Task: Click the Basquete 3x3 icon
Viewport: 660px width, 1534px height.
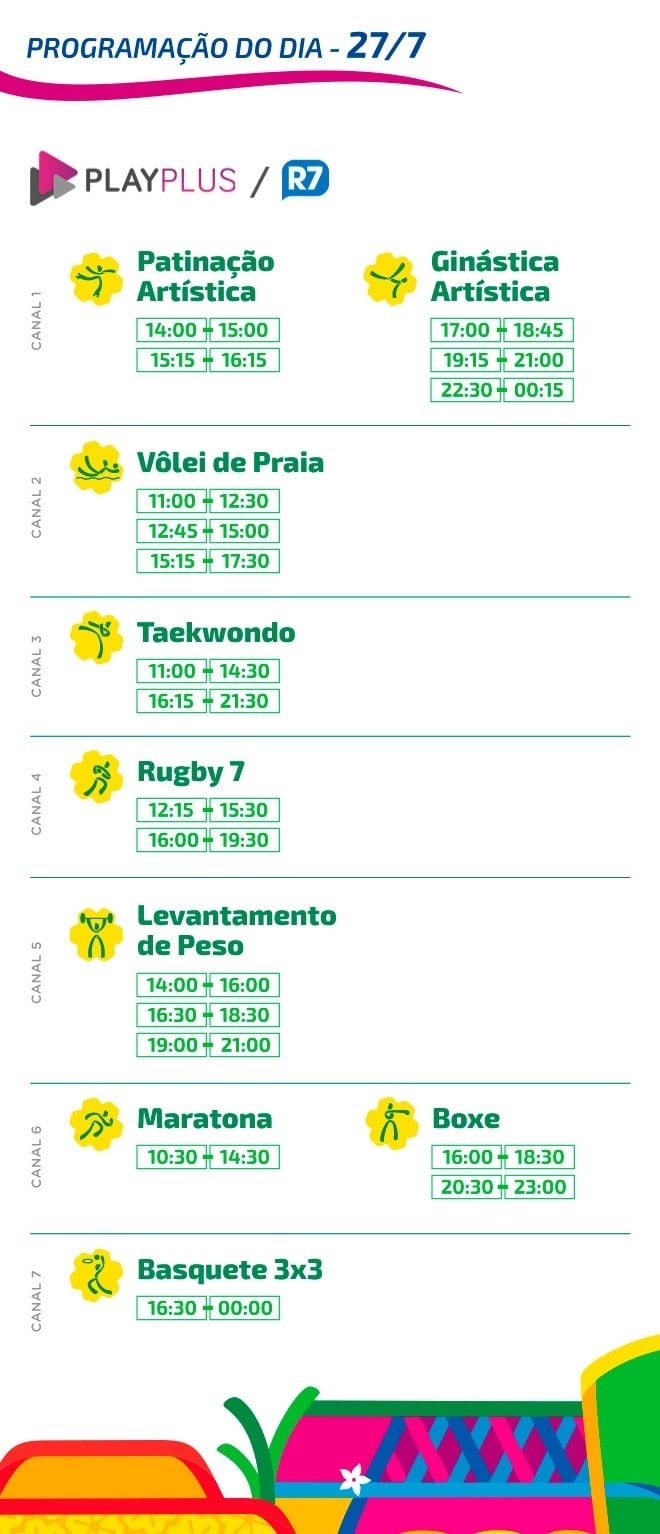Action: [97, 1275]
